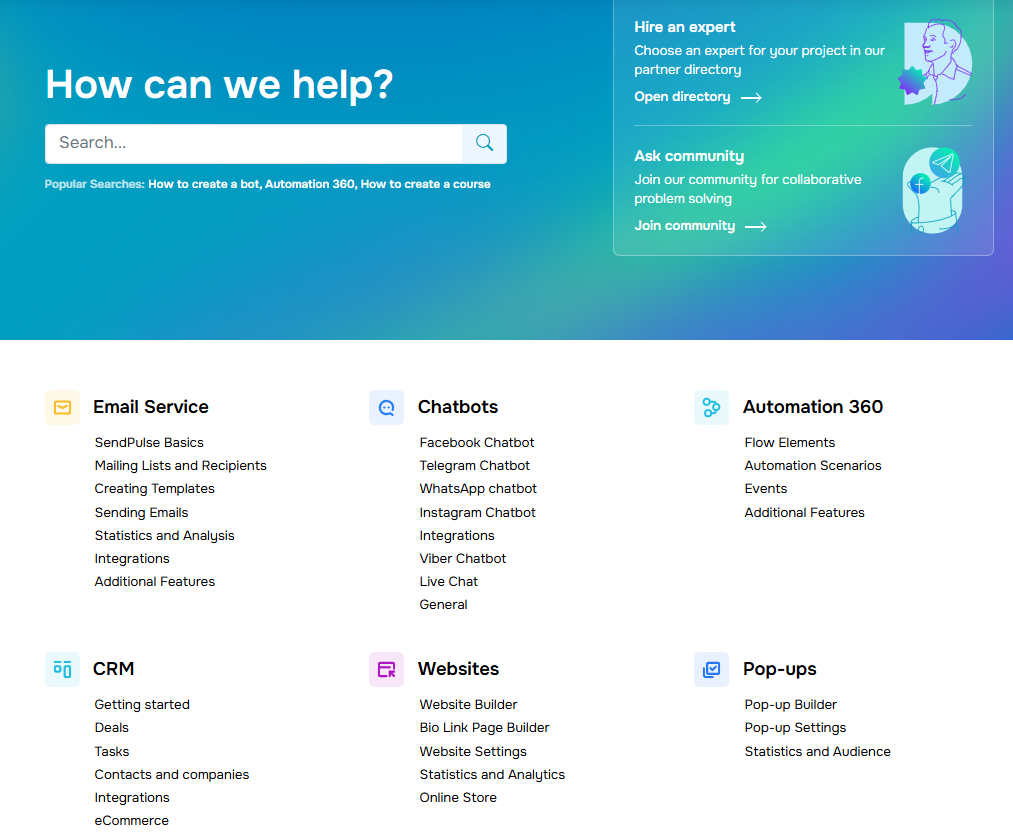The height and width of the screenshot is (834, 1013).
Task: Open Facebook Chatbot help
Action: tap(477, 443)
